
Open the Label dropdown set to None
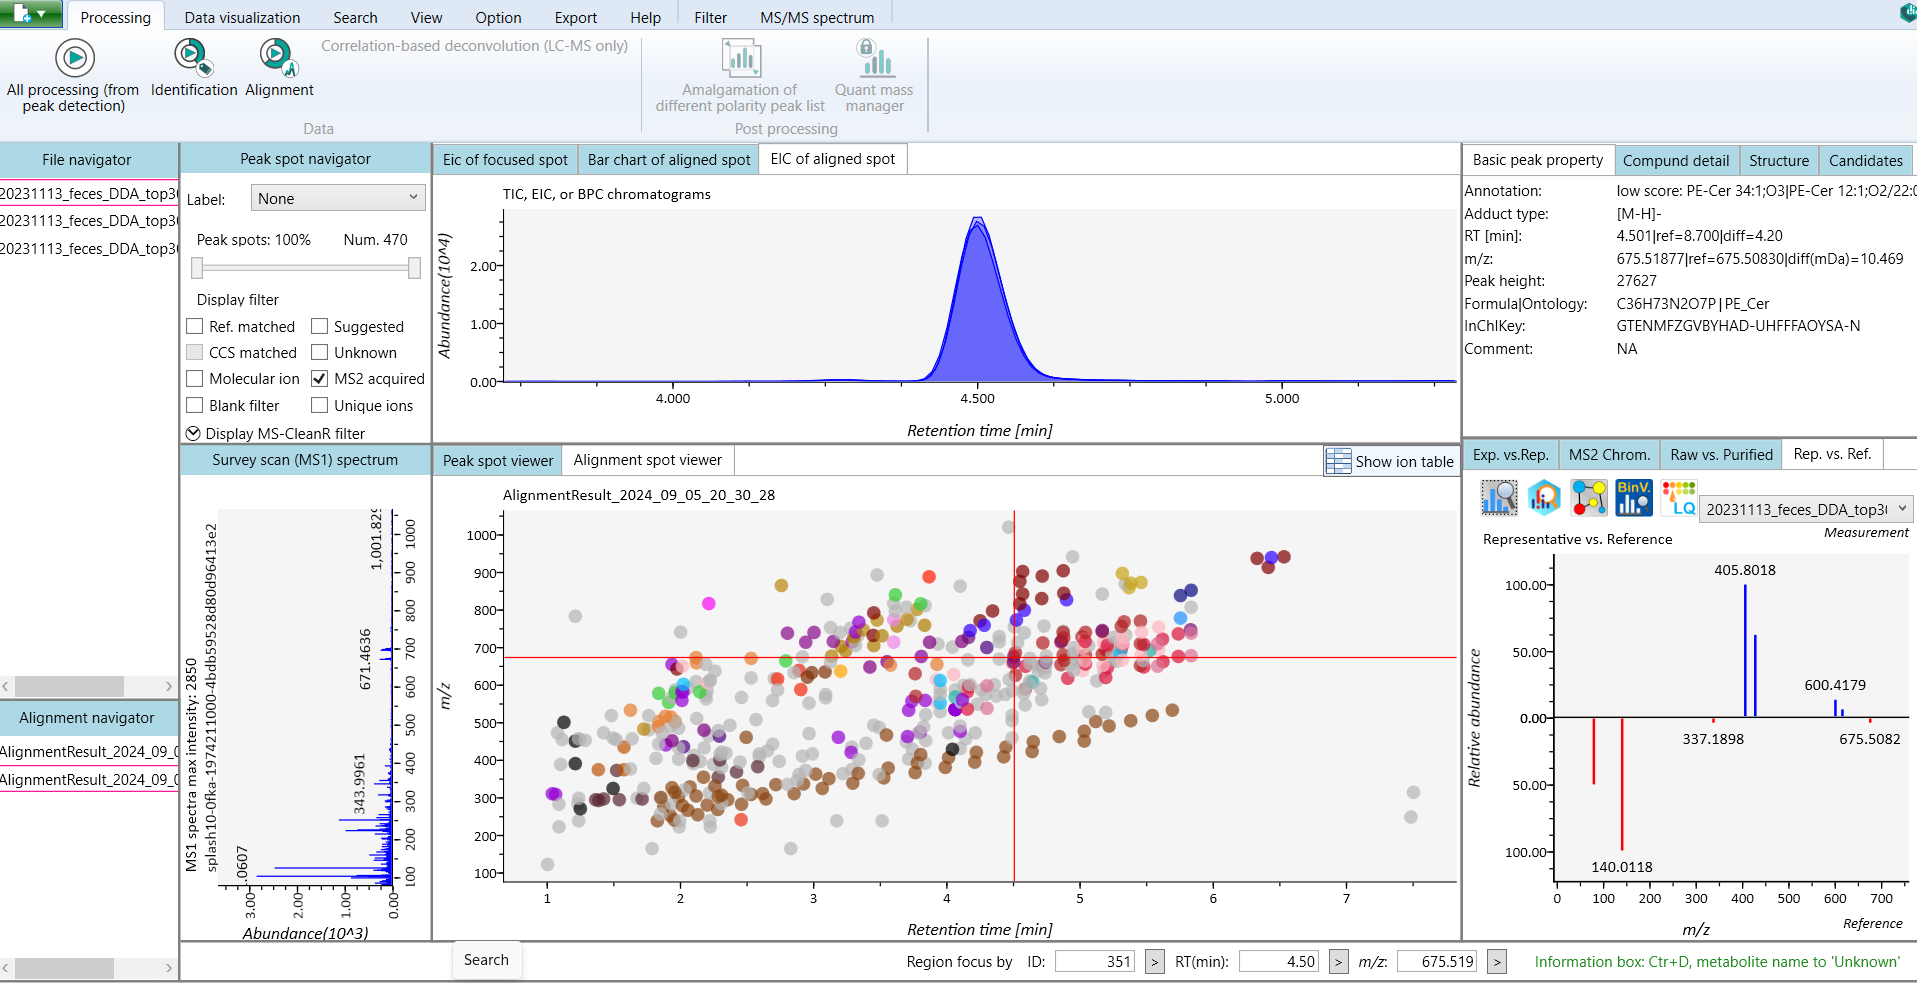(337, 199)
